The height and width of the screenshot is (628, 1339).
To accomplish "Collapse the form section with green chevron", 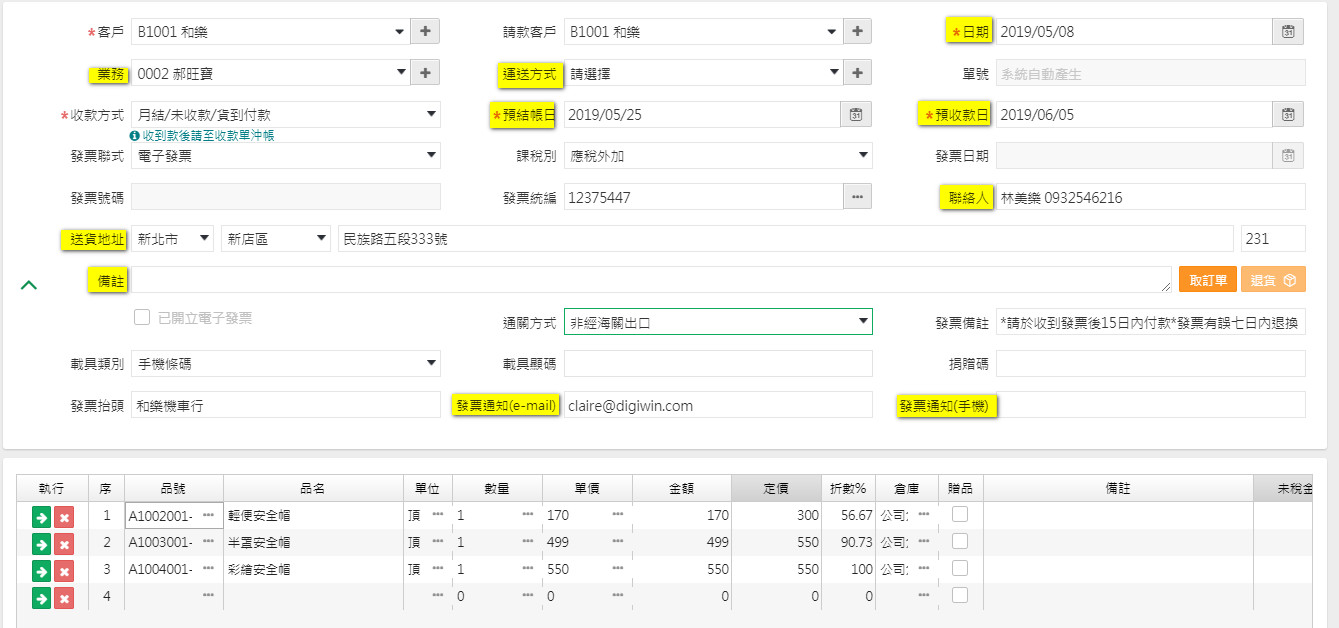I will pyautogui.click(x=29, y=285).
